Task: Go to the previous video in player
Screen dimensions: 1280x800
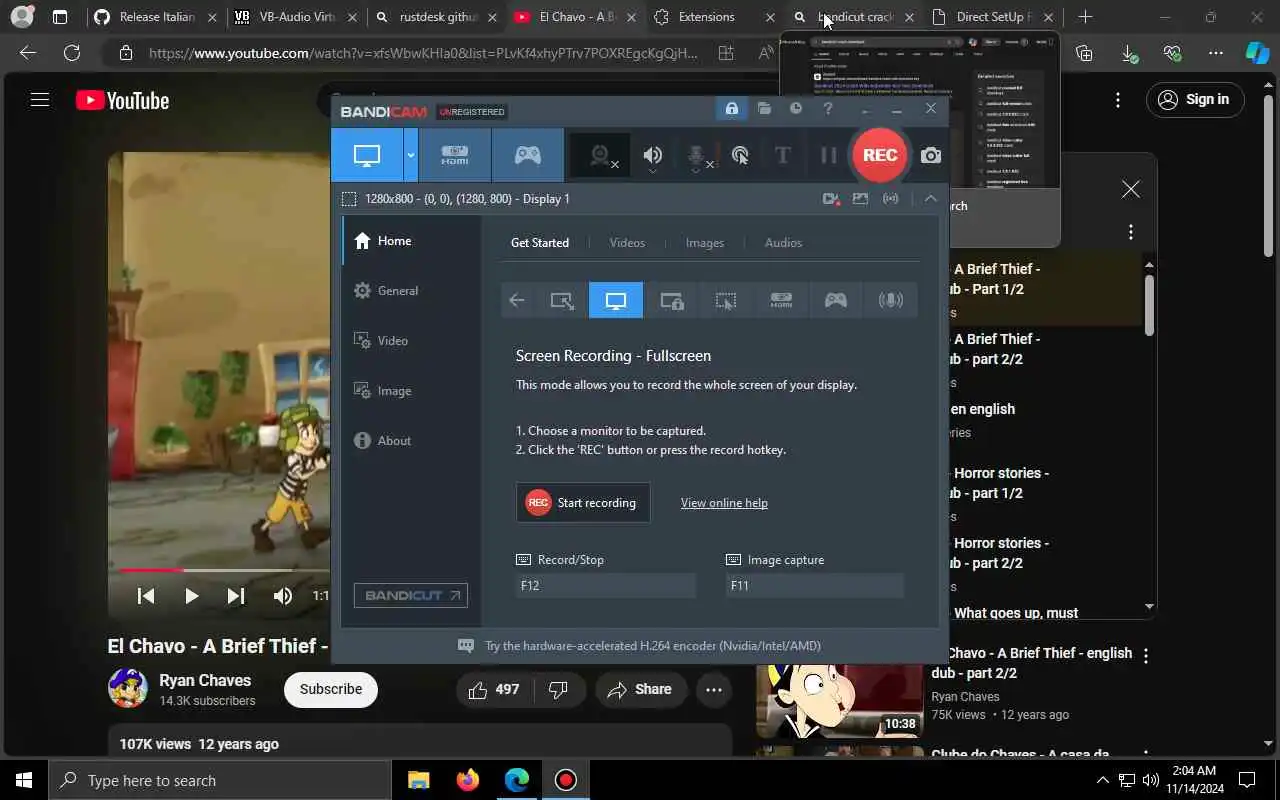Action: coord(146,596)
